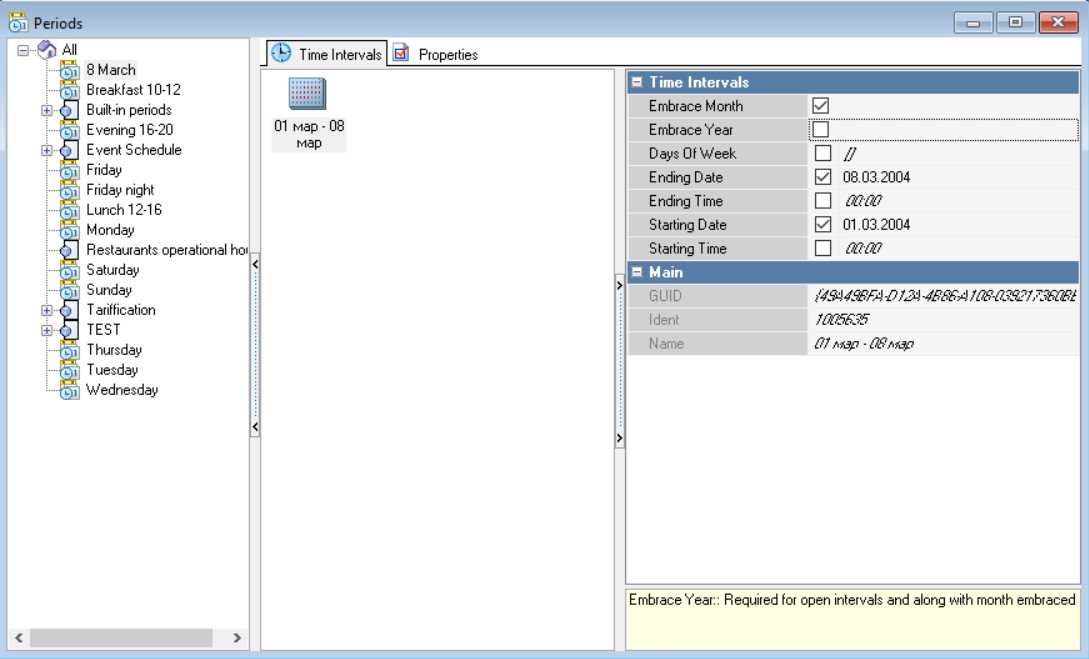Switch to the Properties tab
This screenshot has width=1089, height=659.
436,55
